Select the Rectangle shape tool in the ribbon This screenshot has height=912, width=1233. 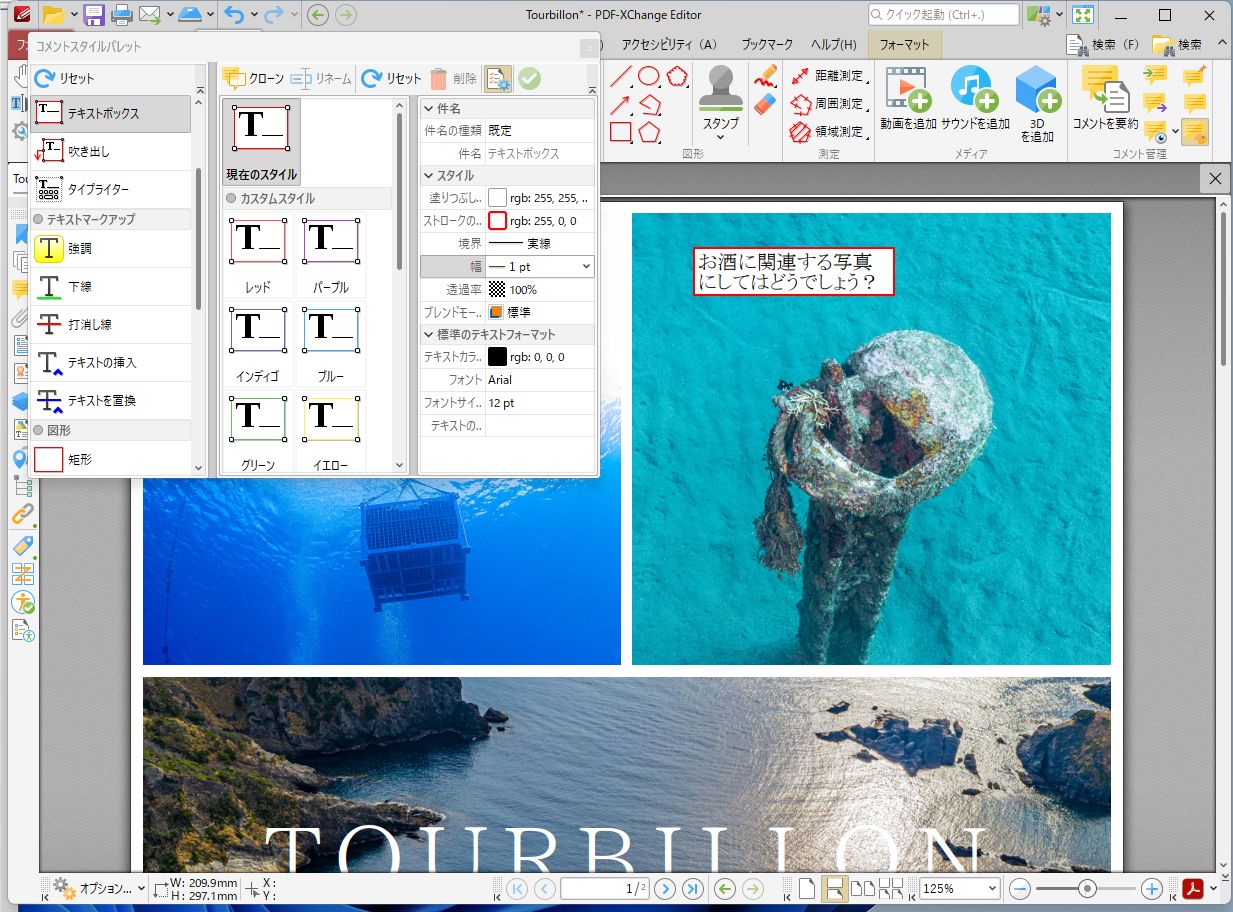[x=621, y=132]
